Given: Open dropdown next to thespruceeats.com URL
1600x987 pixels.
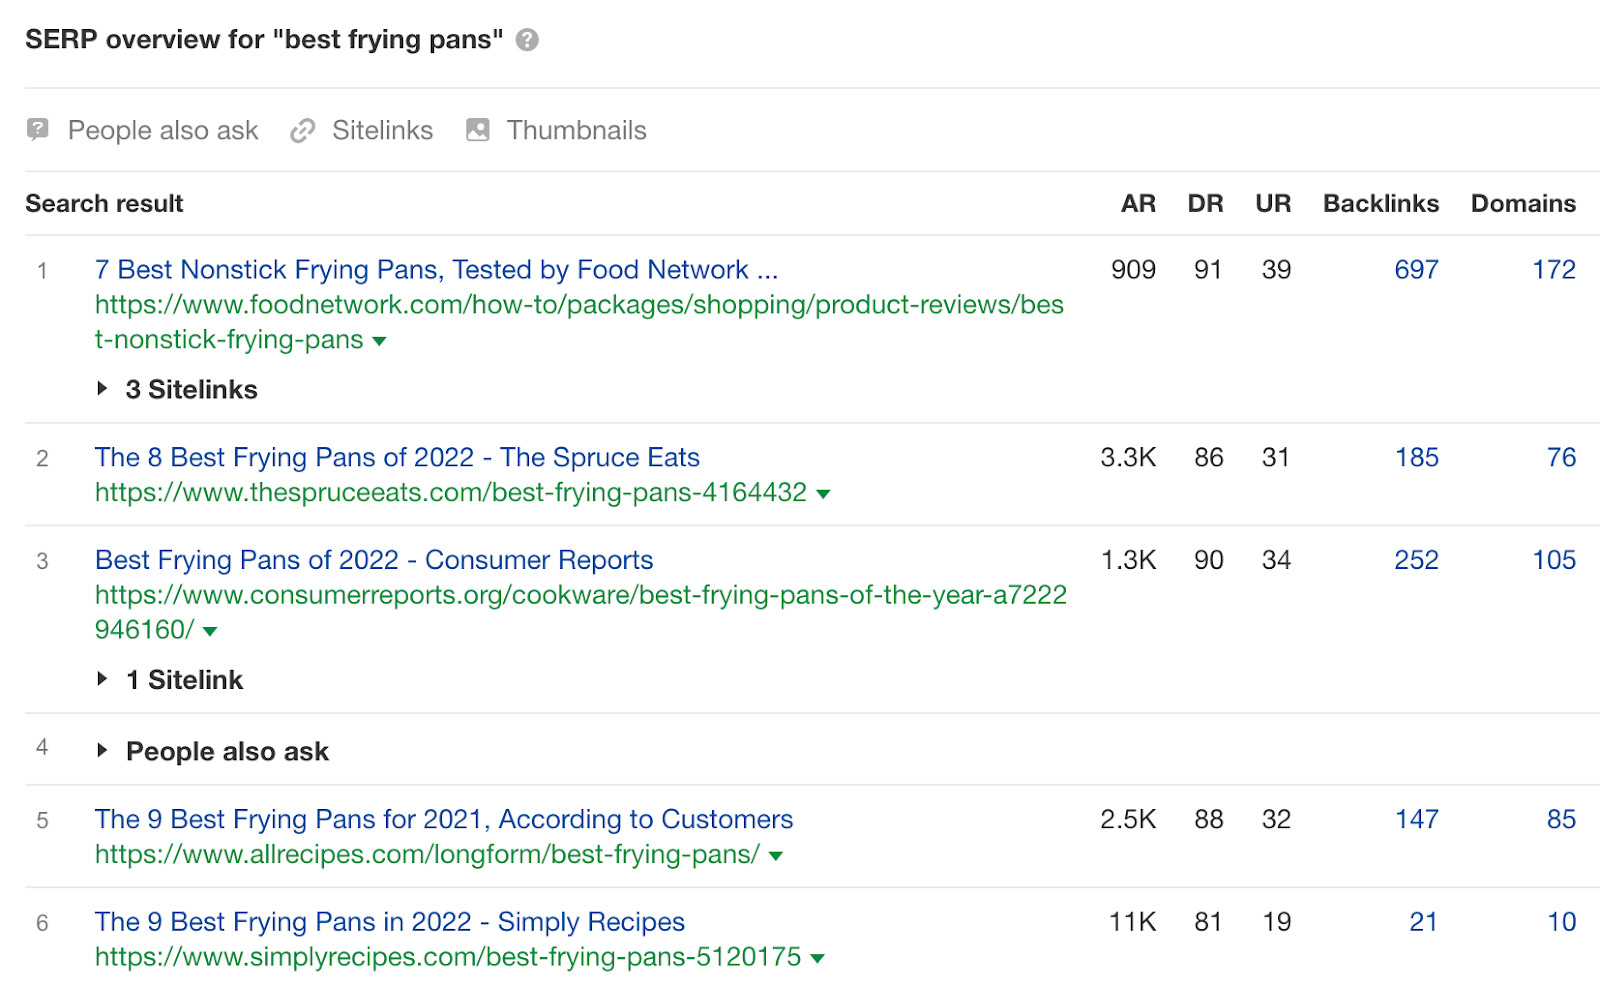Looking at the screenshot, I should [823, 494].
